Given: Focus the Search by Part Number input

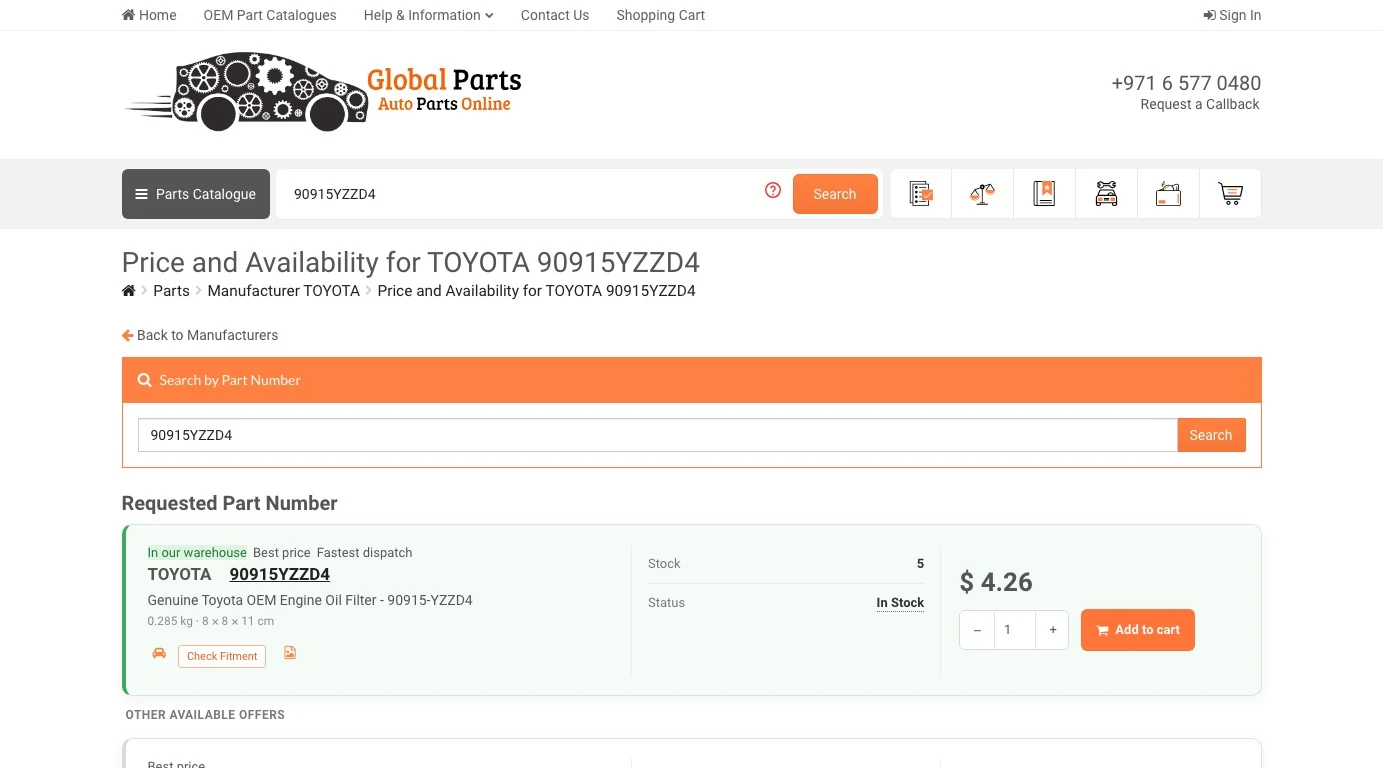Looking at the screenshot, I should [657, 435].
